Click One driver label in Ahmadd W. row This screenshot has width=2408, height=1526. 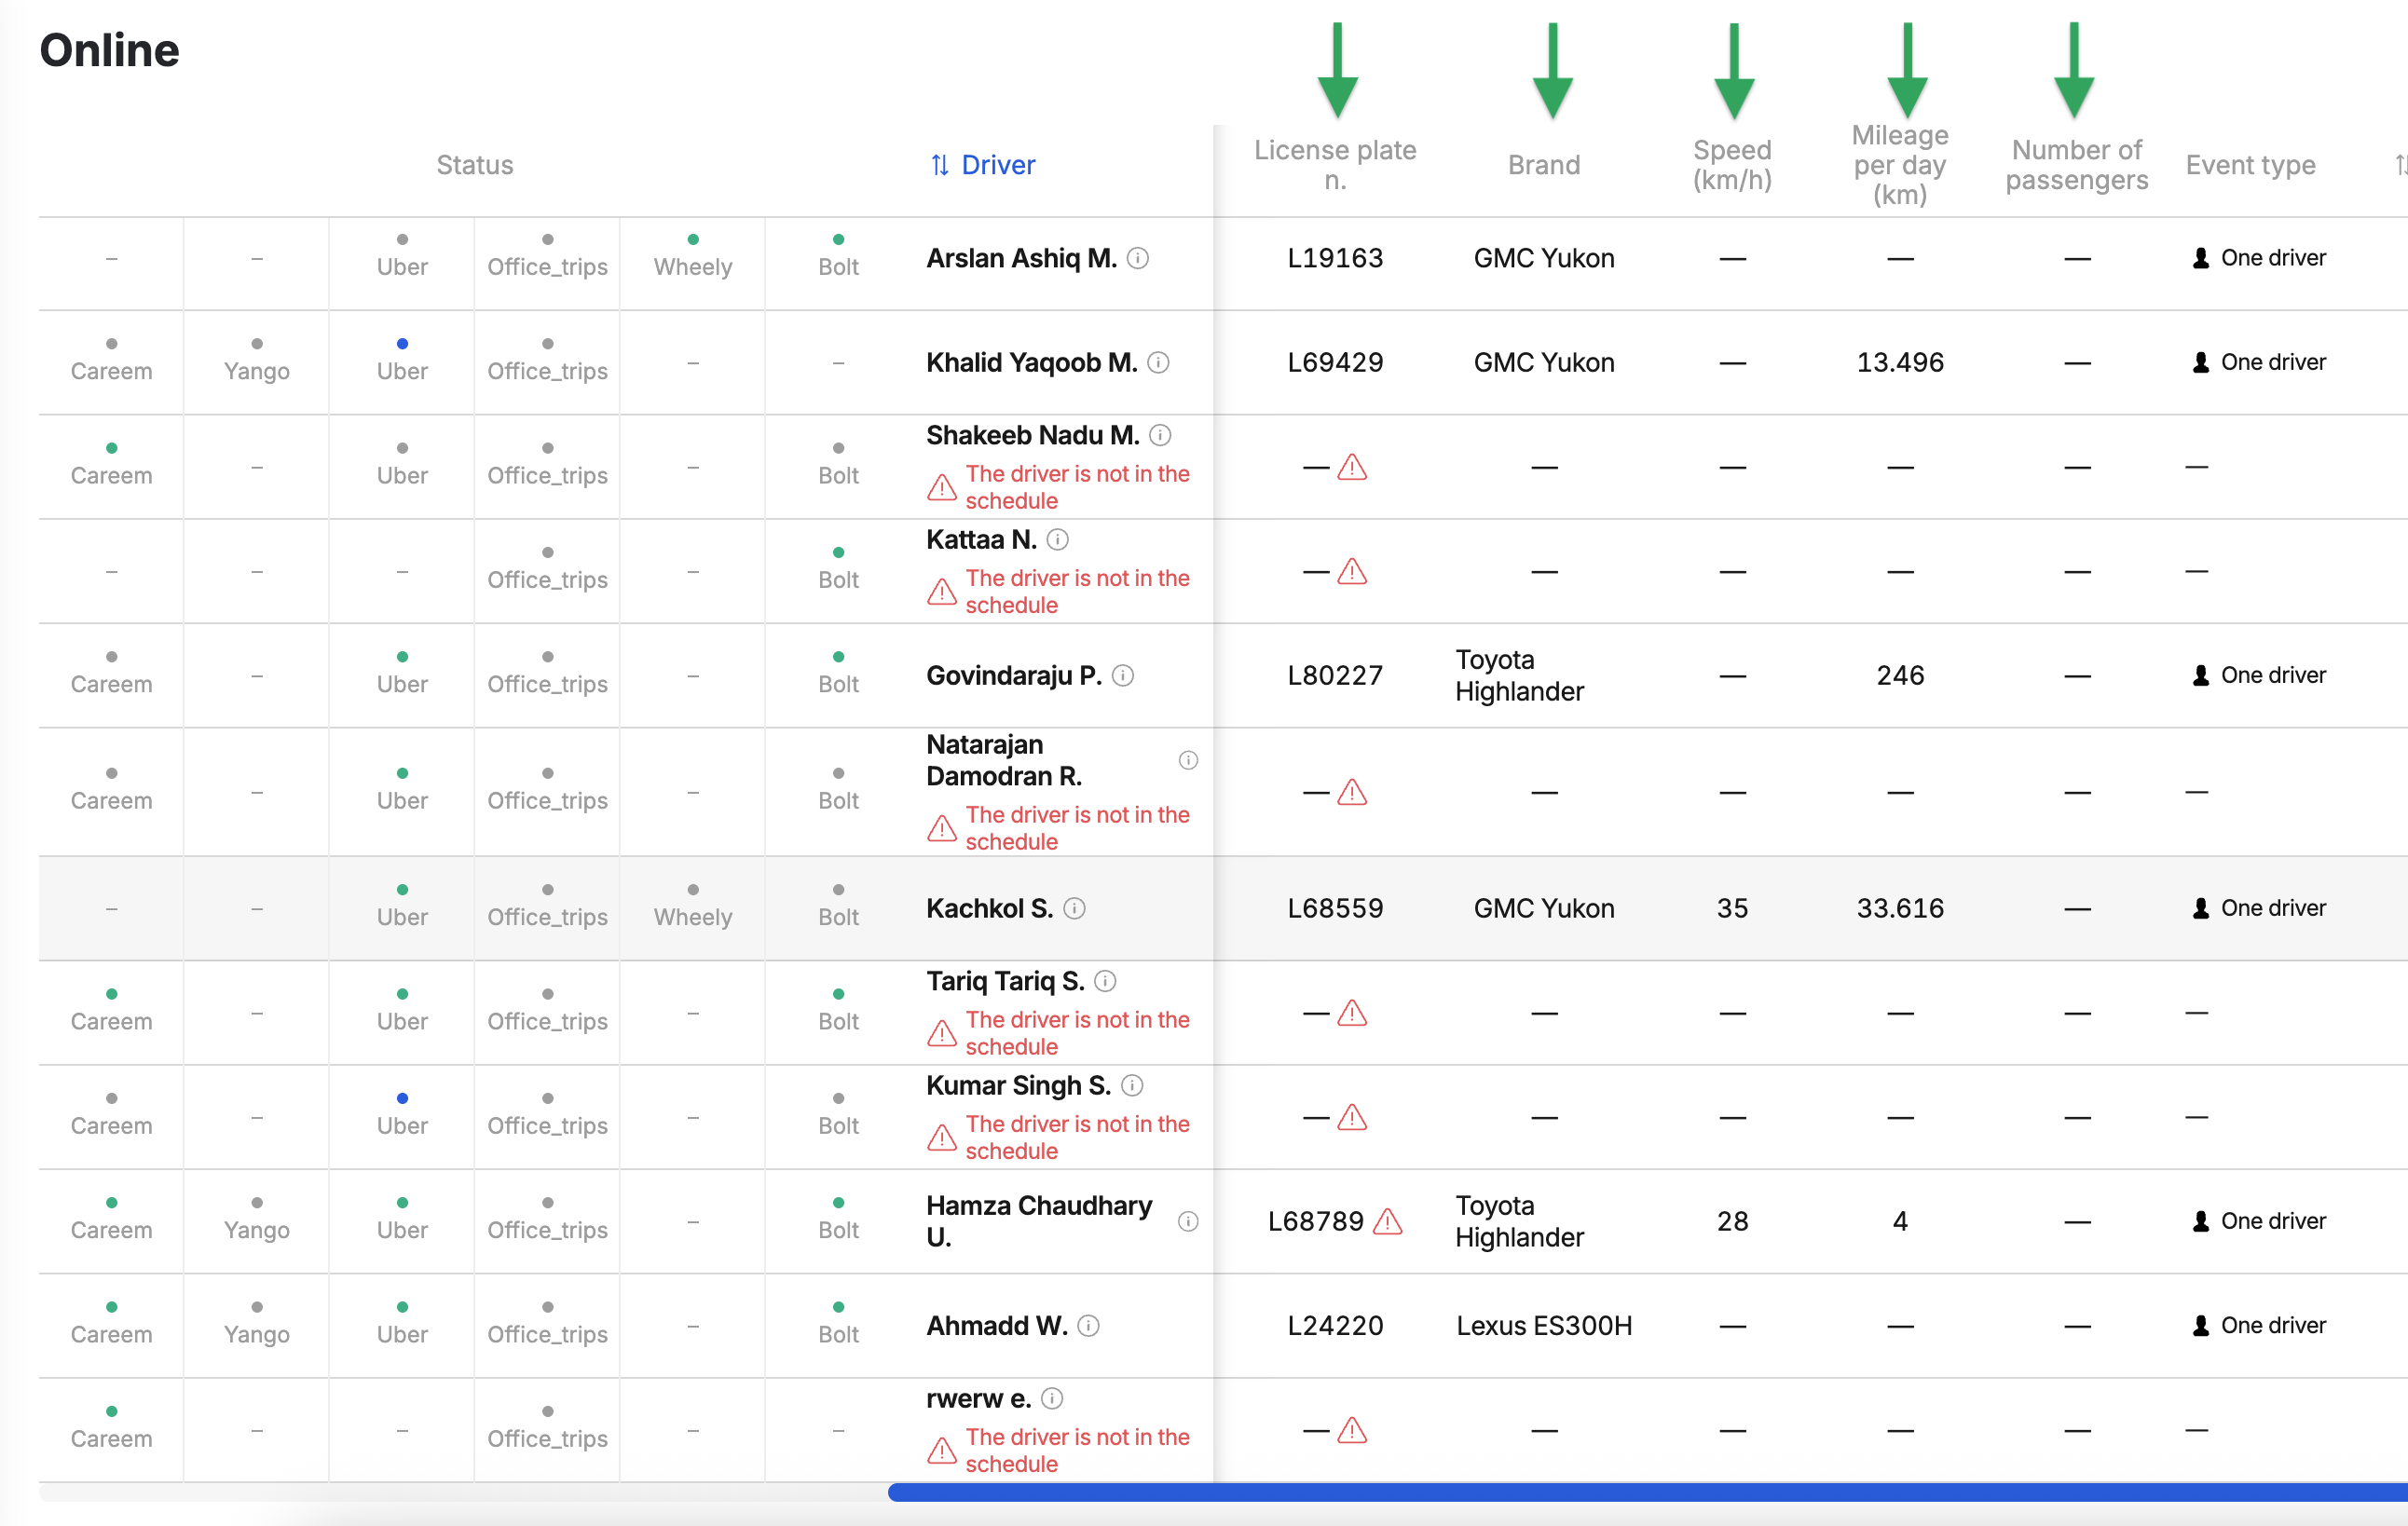tap(2273, 1325)
